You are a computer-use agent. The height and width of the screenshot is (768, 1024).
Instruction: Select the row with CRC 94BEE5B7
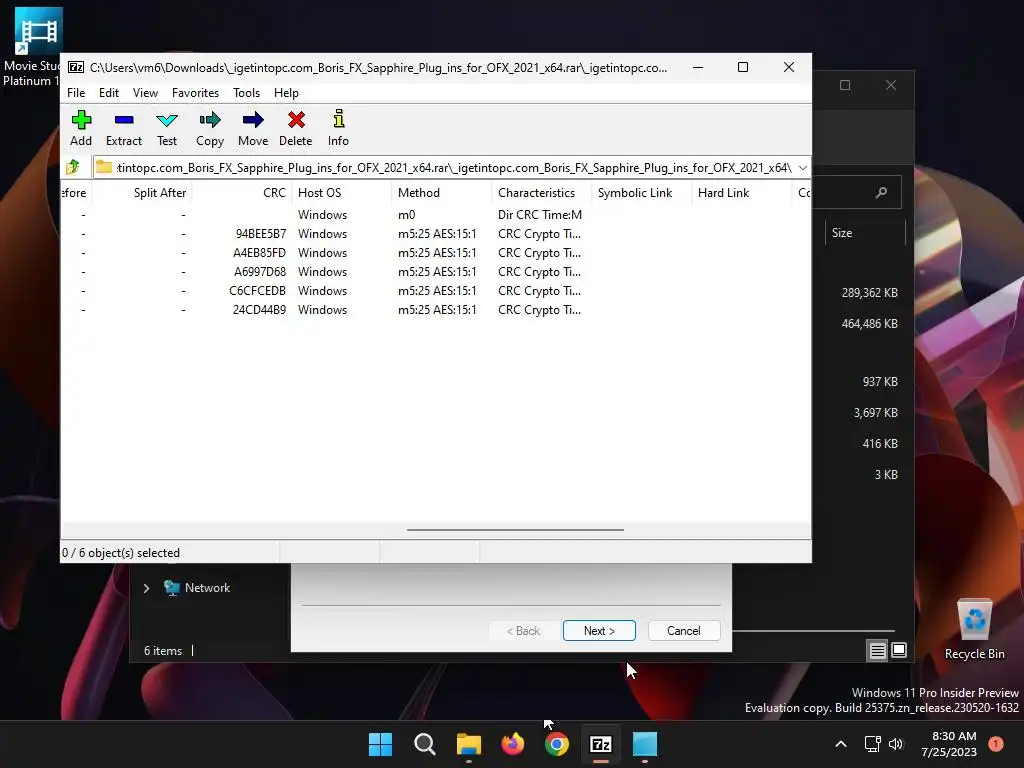coord(436,234)
